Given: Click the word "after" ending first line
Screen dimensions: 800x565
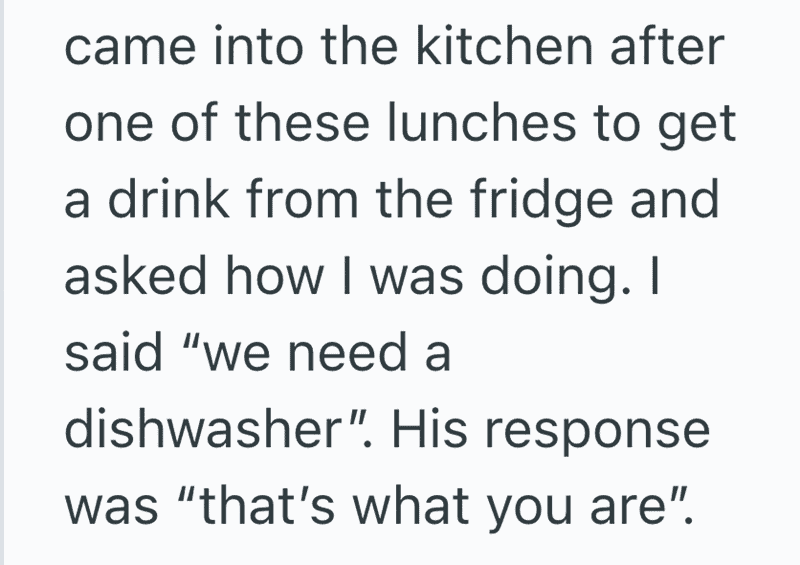Looking at the screenshot, I should point(667,45).
